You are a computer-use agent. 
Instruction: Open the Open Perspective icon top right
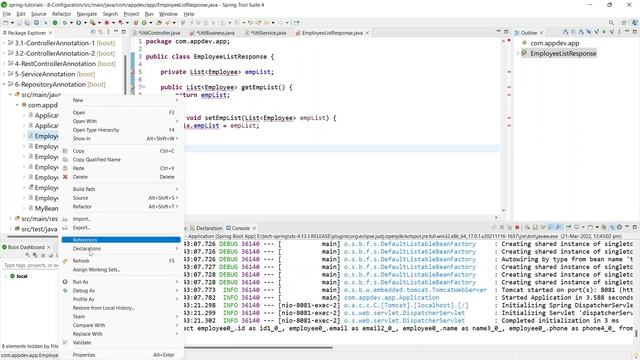tap(624, 23)
